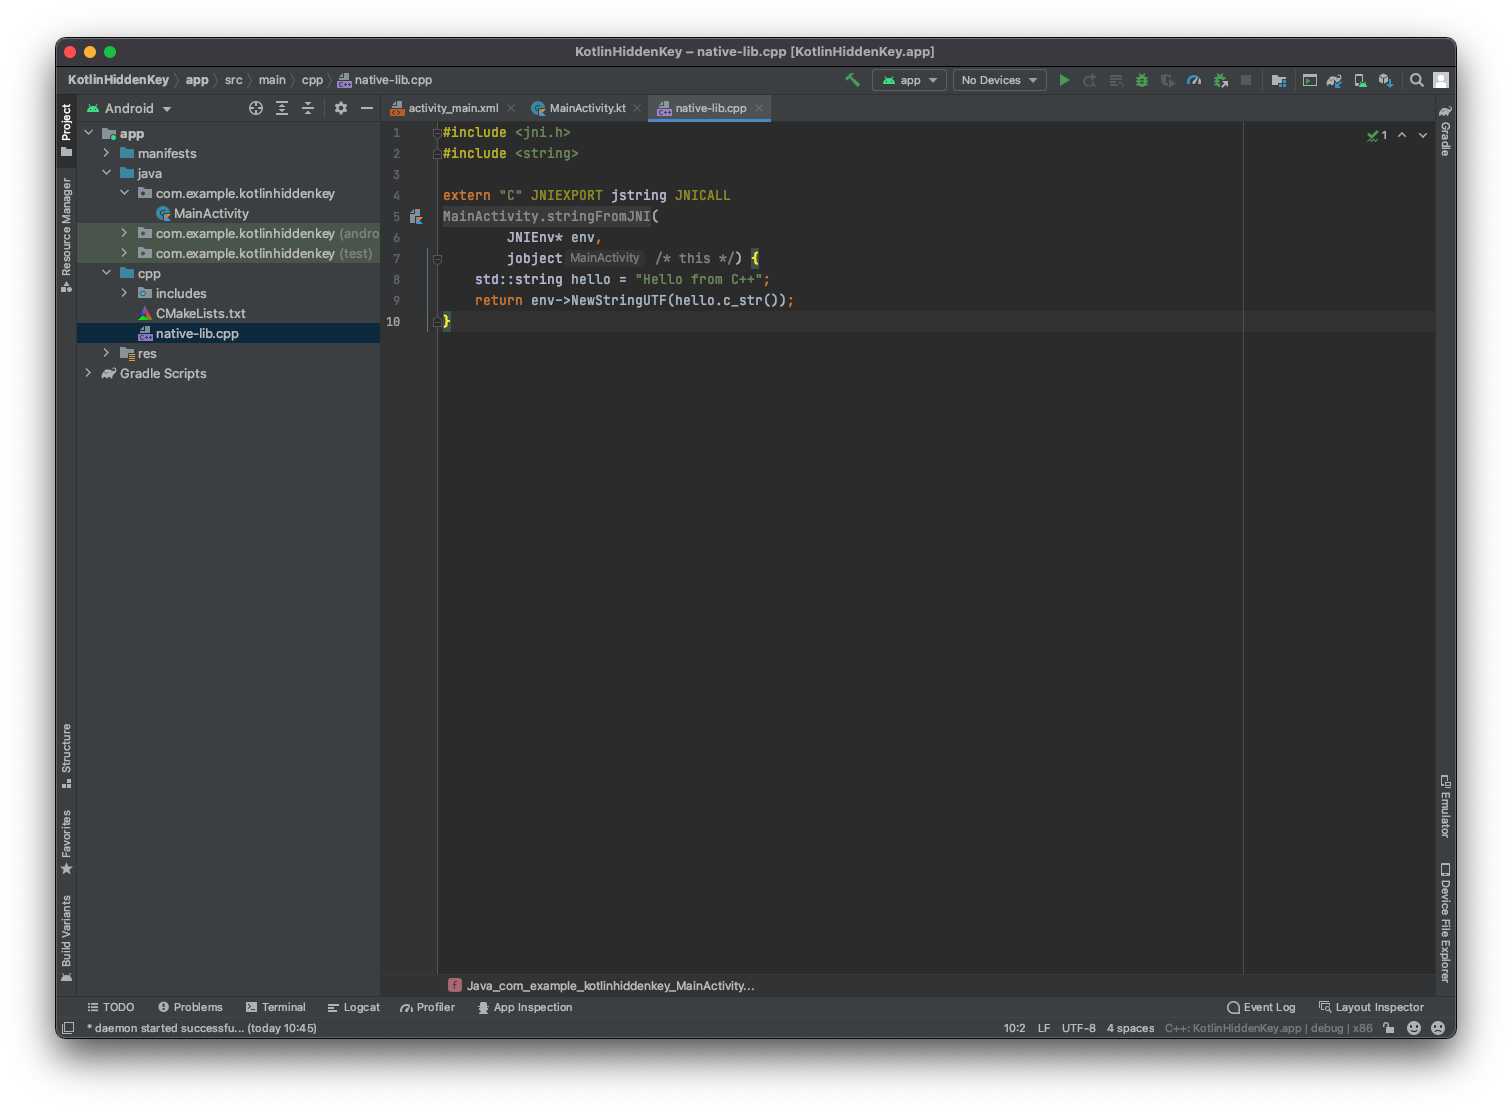1512x1112 pixels.
Task: Toggle the Logcat tool window
Action: click(353, 1007)
